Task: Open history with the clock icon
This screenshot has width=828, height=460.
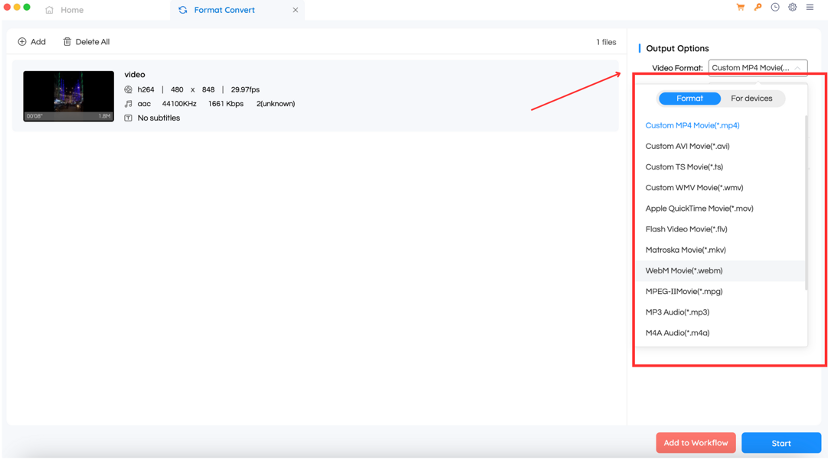Action: pos(775,8)
